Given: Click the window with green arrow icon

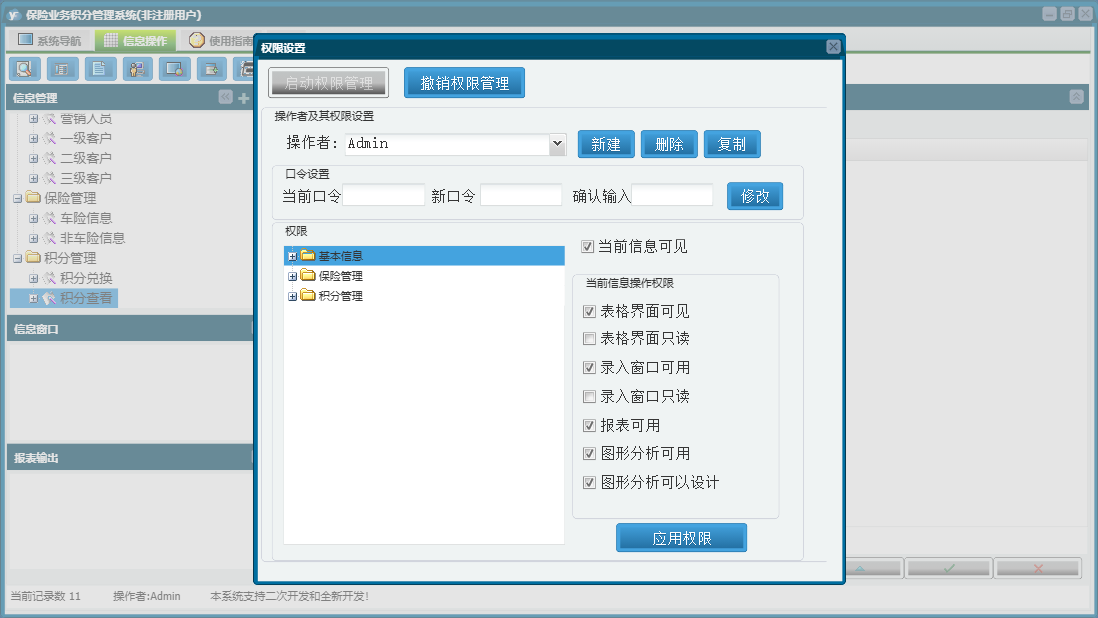Looking at the screenshot, I should click(211, 69).
